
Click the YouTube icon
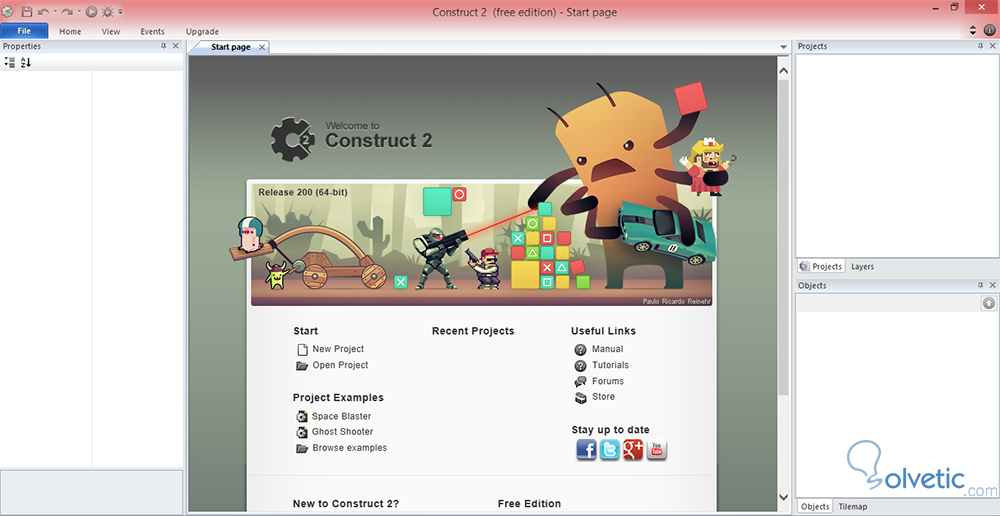(x=656, y=450)
